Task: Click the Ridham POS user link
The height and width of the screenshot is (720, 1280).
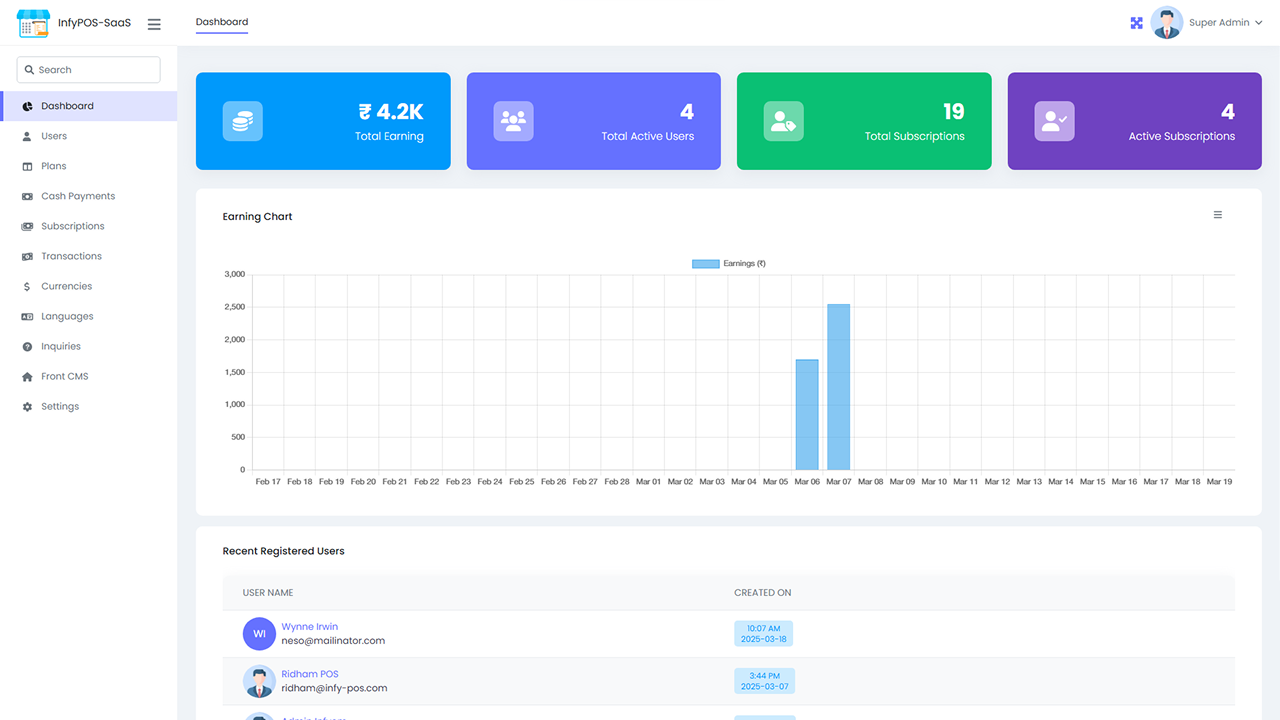Action: tap(310, 673)
